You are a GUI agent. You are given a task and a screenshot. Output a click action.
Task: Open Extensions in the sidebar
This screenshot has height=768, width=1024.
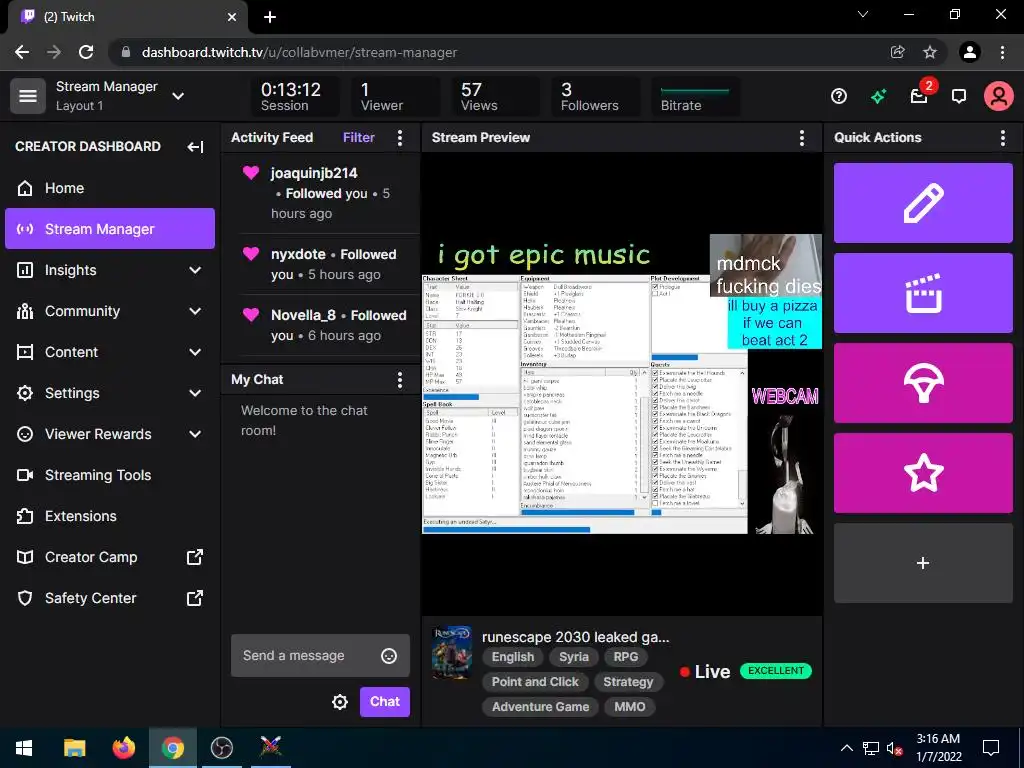[x=110, y=517]
